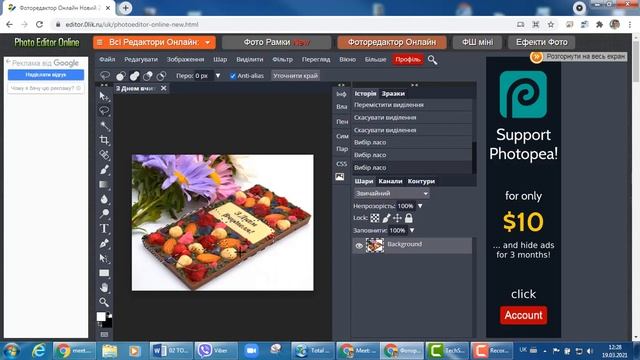Select the Pen tool
640x360 pixels.
pyautogui.click(x=104, y=243)
